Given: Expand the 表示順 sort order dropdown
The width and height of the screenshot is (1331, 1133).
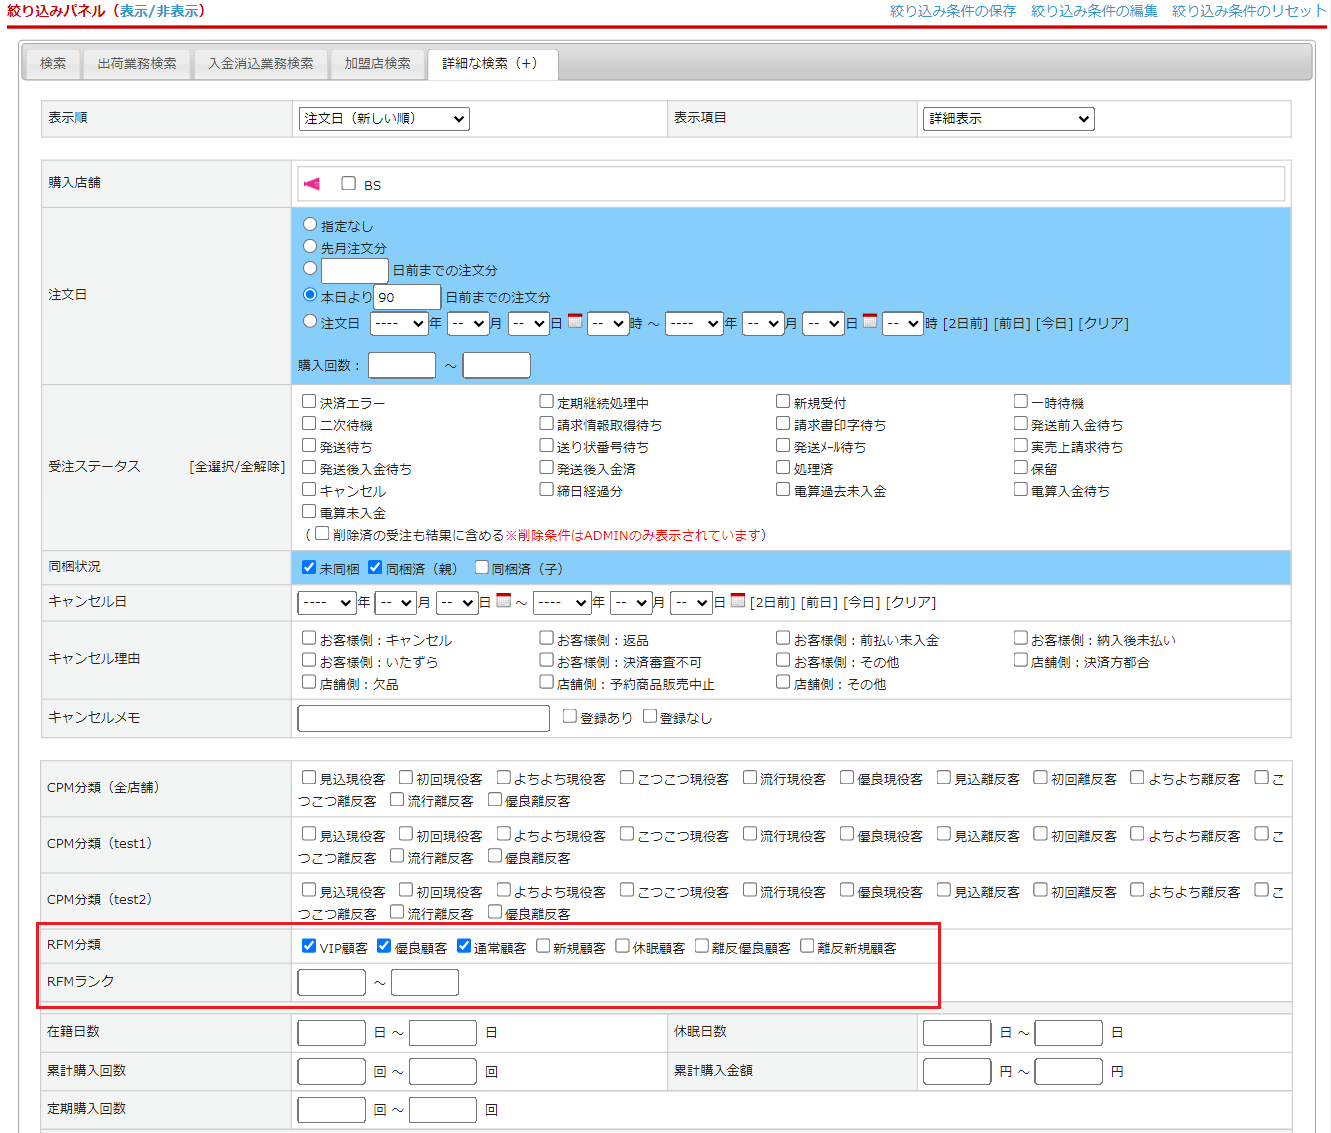Looking at the screenshot, I should click(x=384, y=119).
